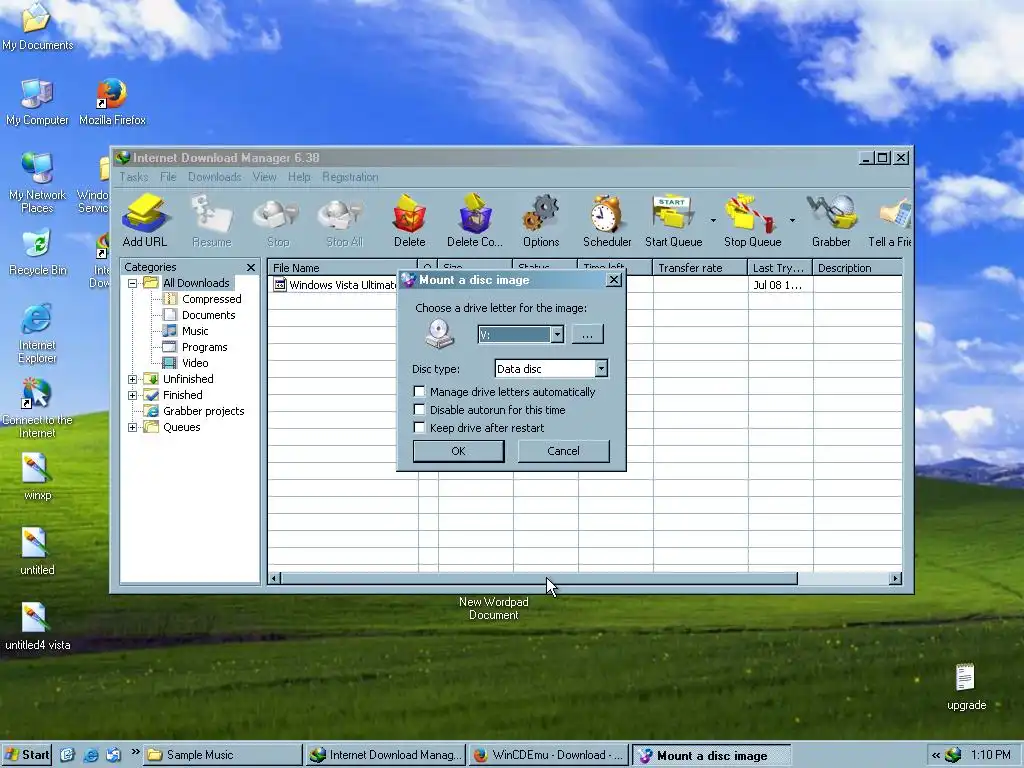Image resolution: width=1024 pixels, height=768 pixels.
Task: Select Mozilla Firefox desktop shortcut
Action: pos(112,102)
